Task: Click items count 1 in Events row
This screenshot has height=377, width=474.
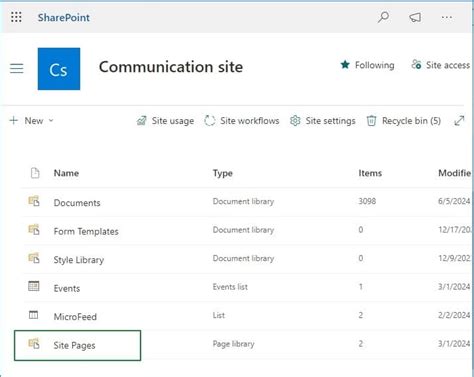Action: (x=361, y=287)
